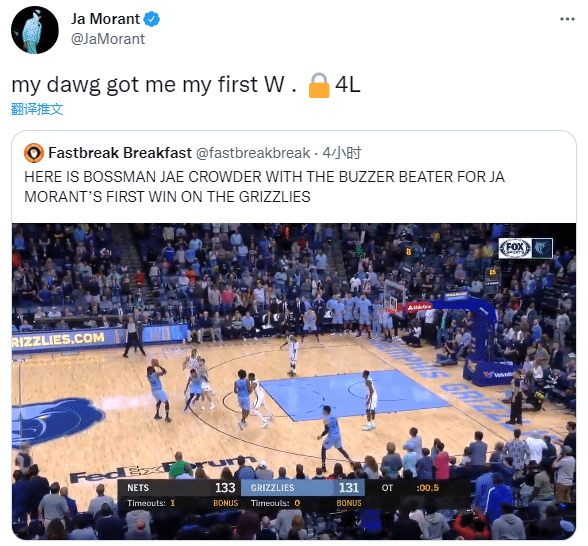Open Fastbreak Breakfast display name
The image size is (588, 546).
point(120,153)
